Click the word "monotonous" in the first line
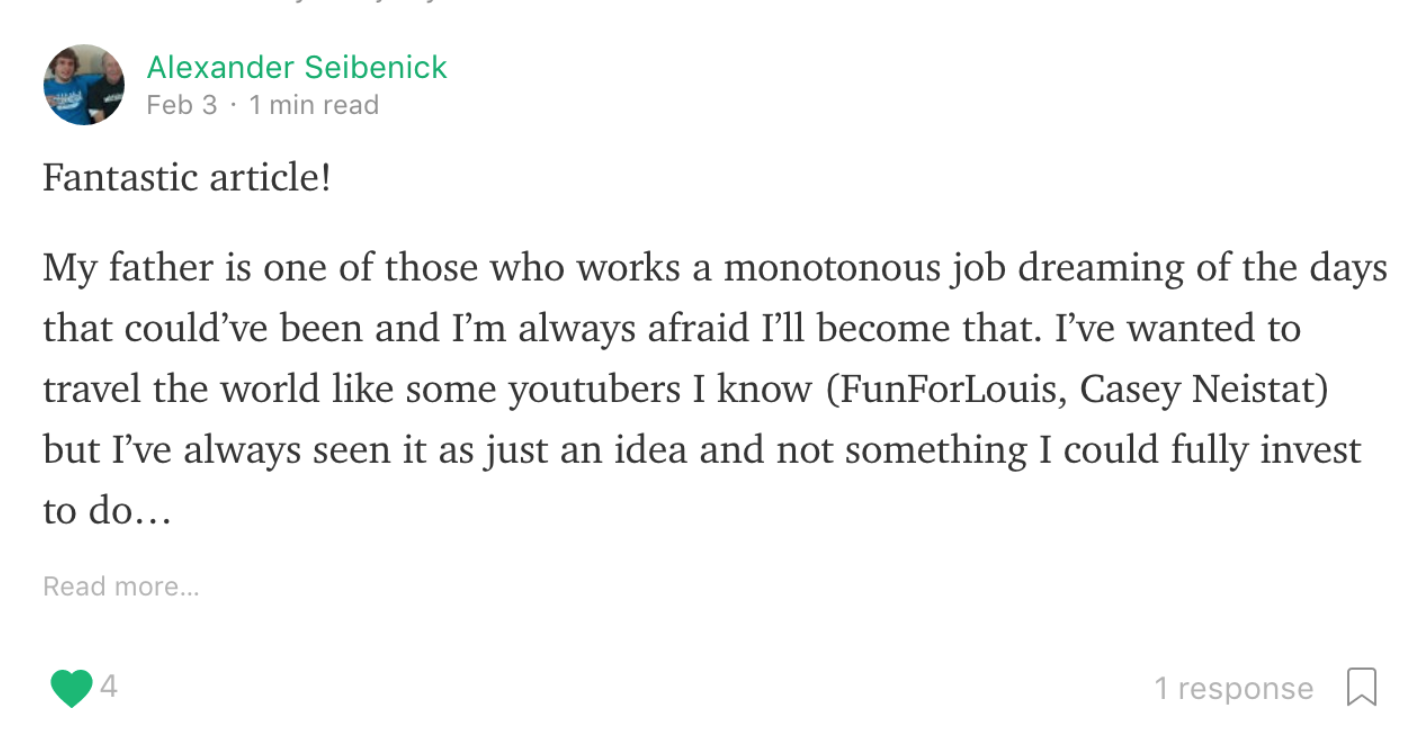This screenshot has width=1412, height=738. [815, 270]
